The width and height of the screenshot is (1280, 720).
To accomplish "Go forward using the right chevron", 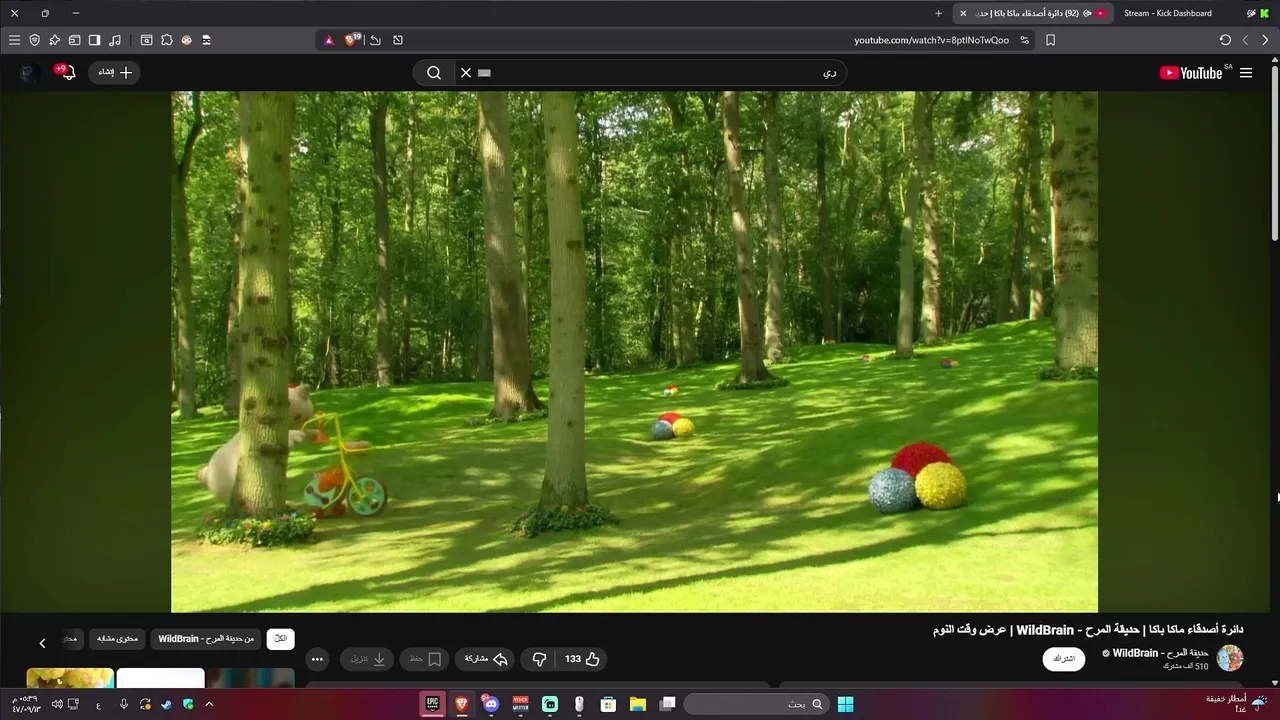I will (x=1265, y=40).
